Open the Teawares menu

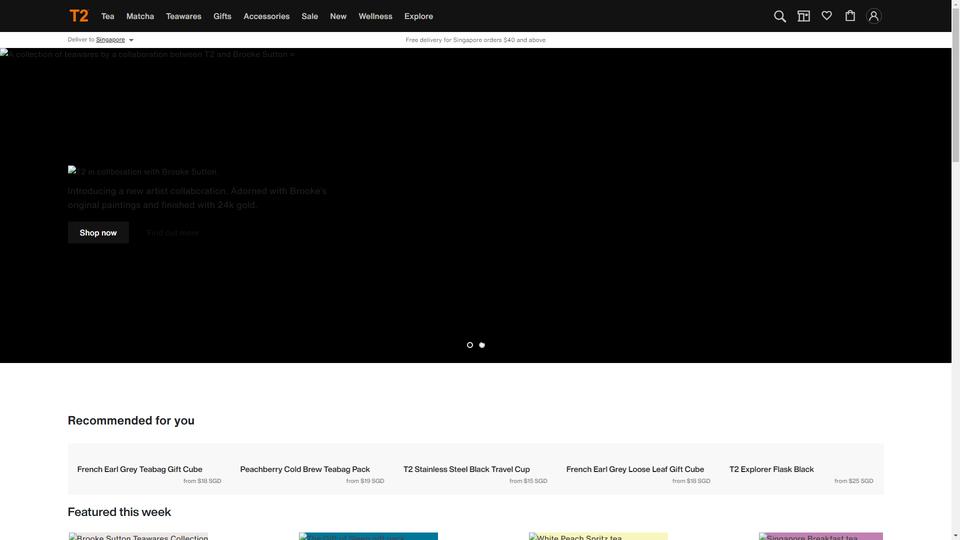pos(184,17)
